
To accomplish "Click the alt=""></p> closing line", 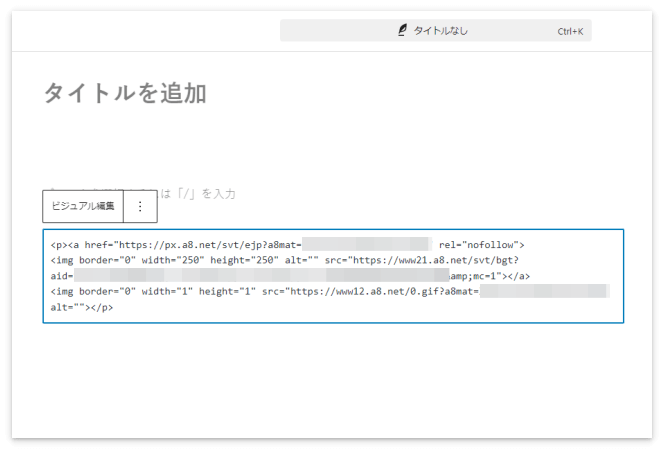I will (x=82, y=307).
